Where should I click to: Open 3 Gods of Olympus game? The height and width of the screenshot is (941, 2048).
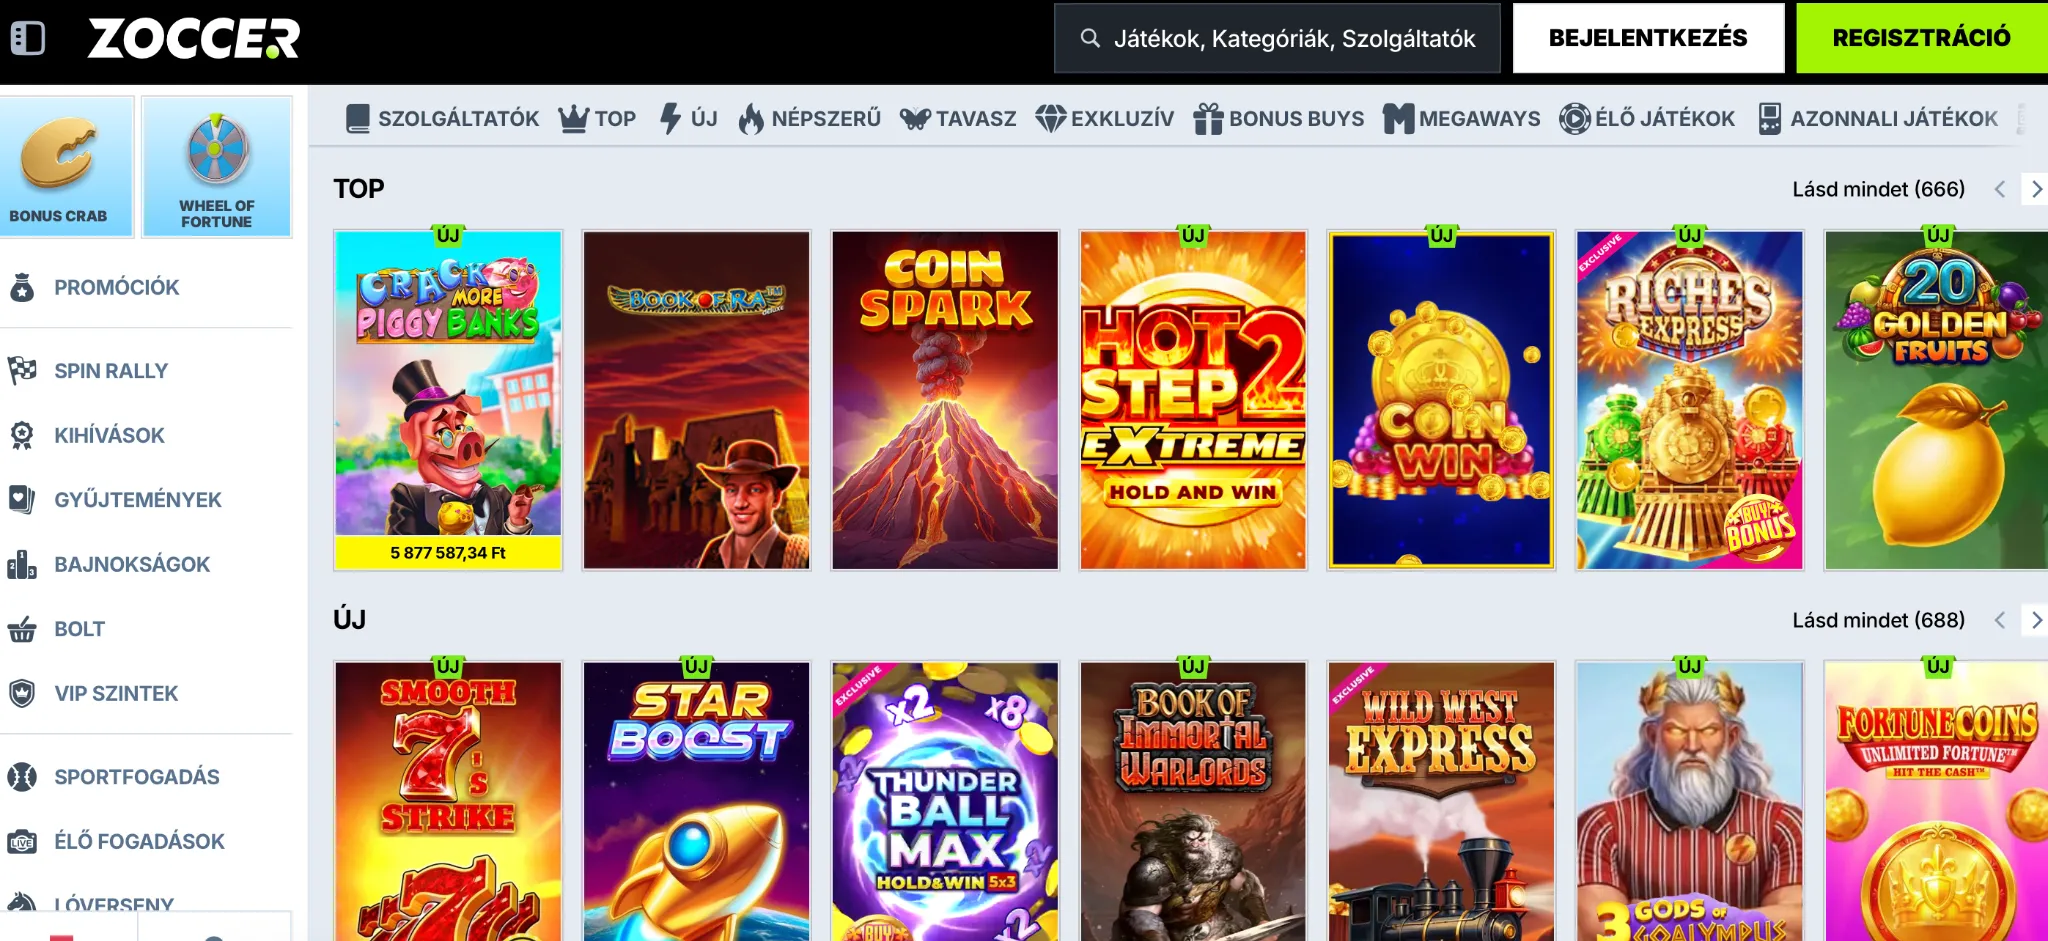coord(1690,801)
